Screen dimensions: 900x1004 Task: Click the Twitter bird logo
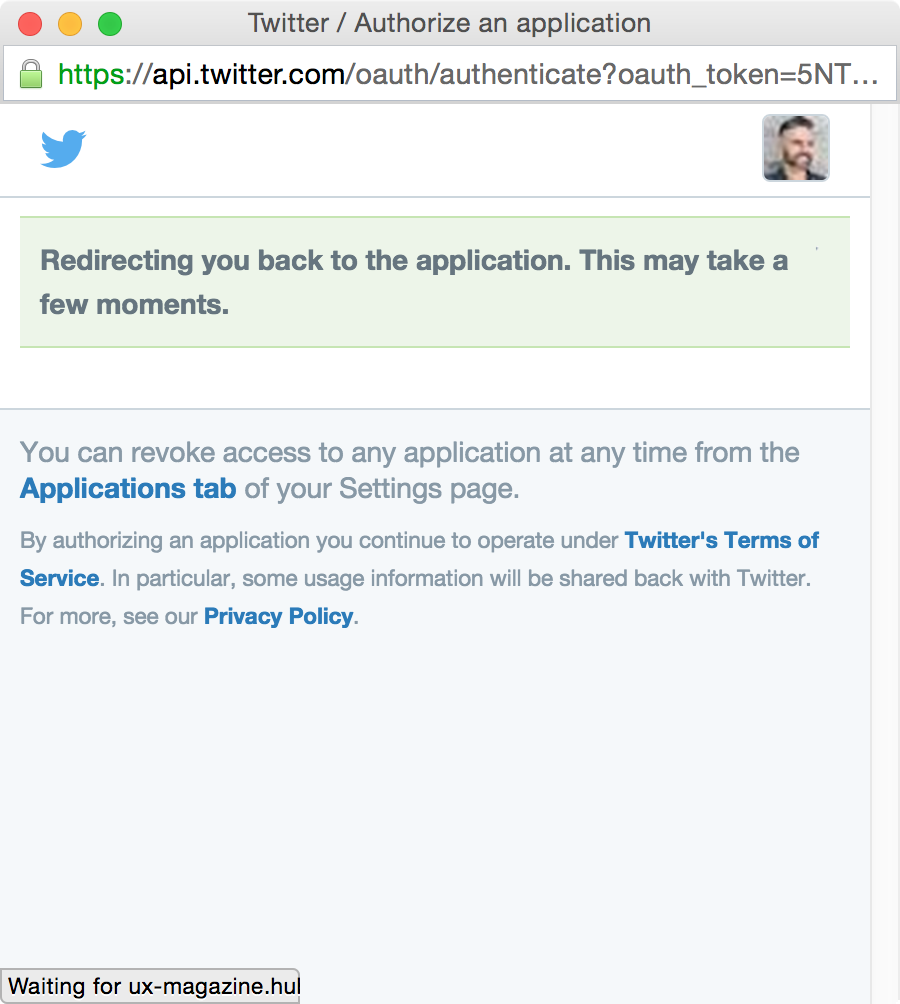coord(63,149)
